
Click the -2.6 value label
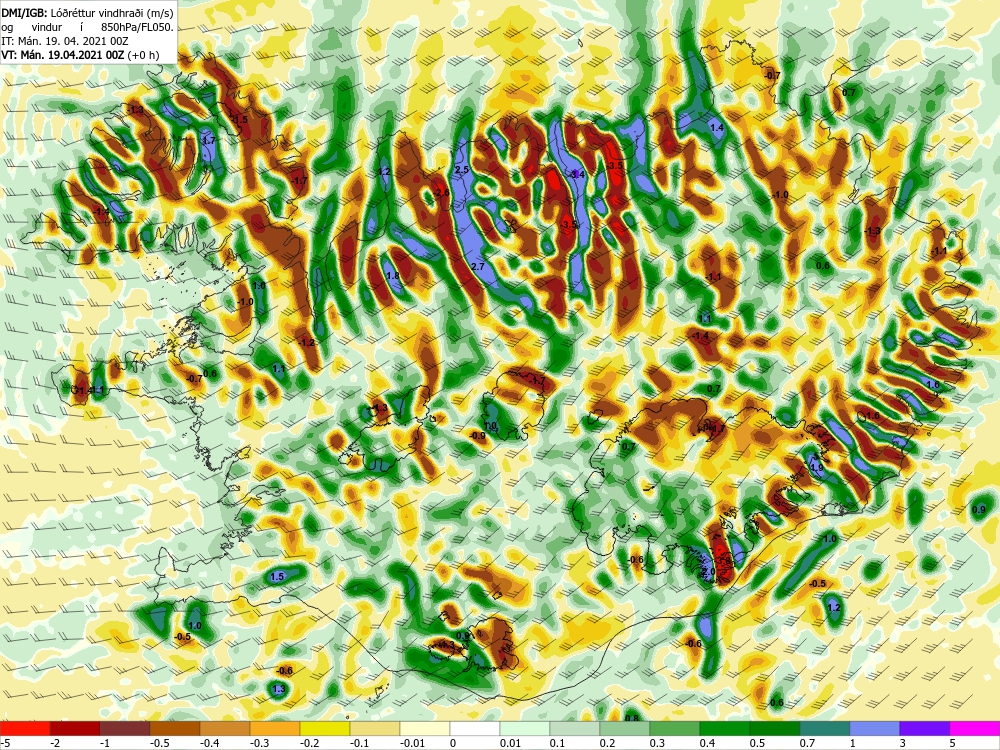441,193
